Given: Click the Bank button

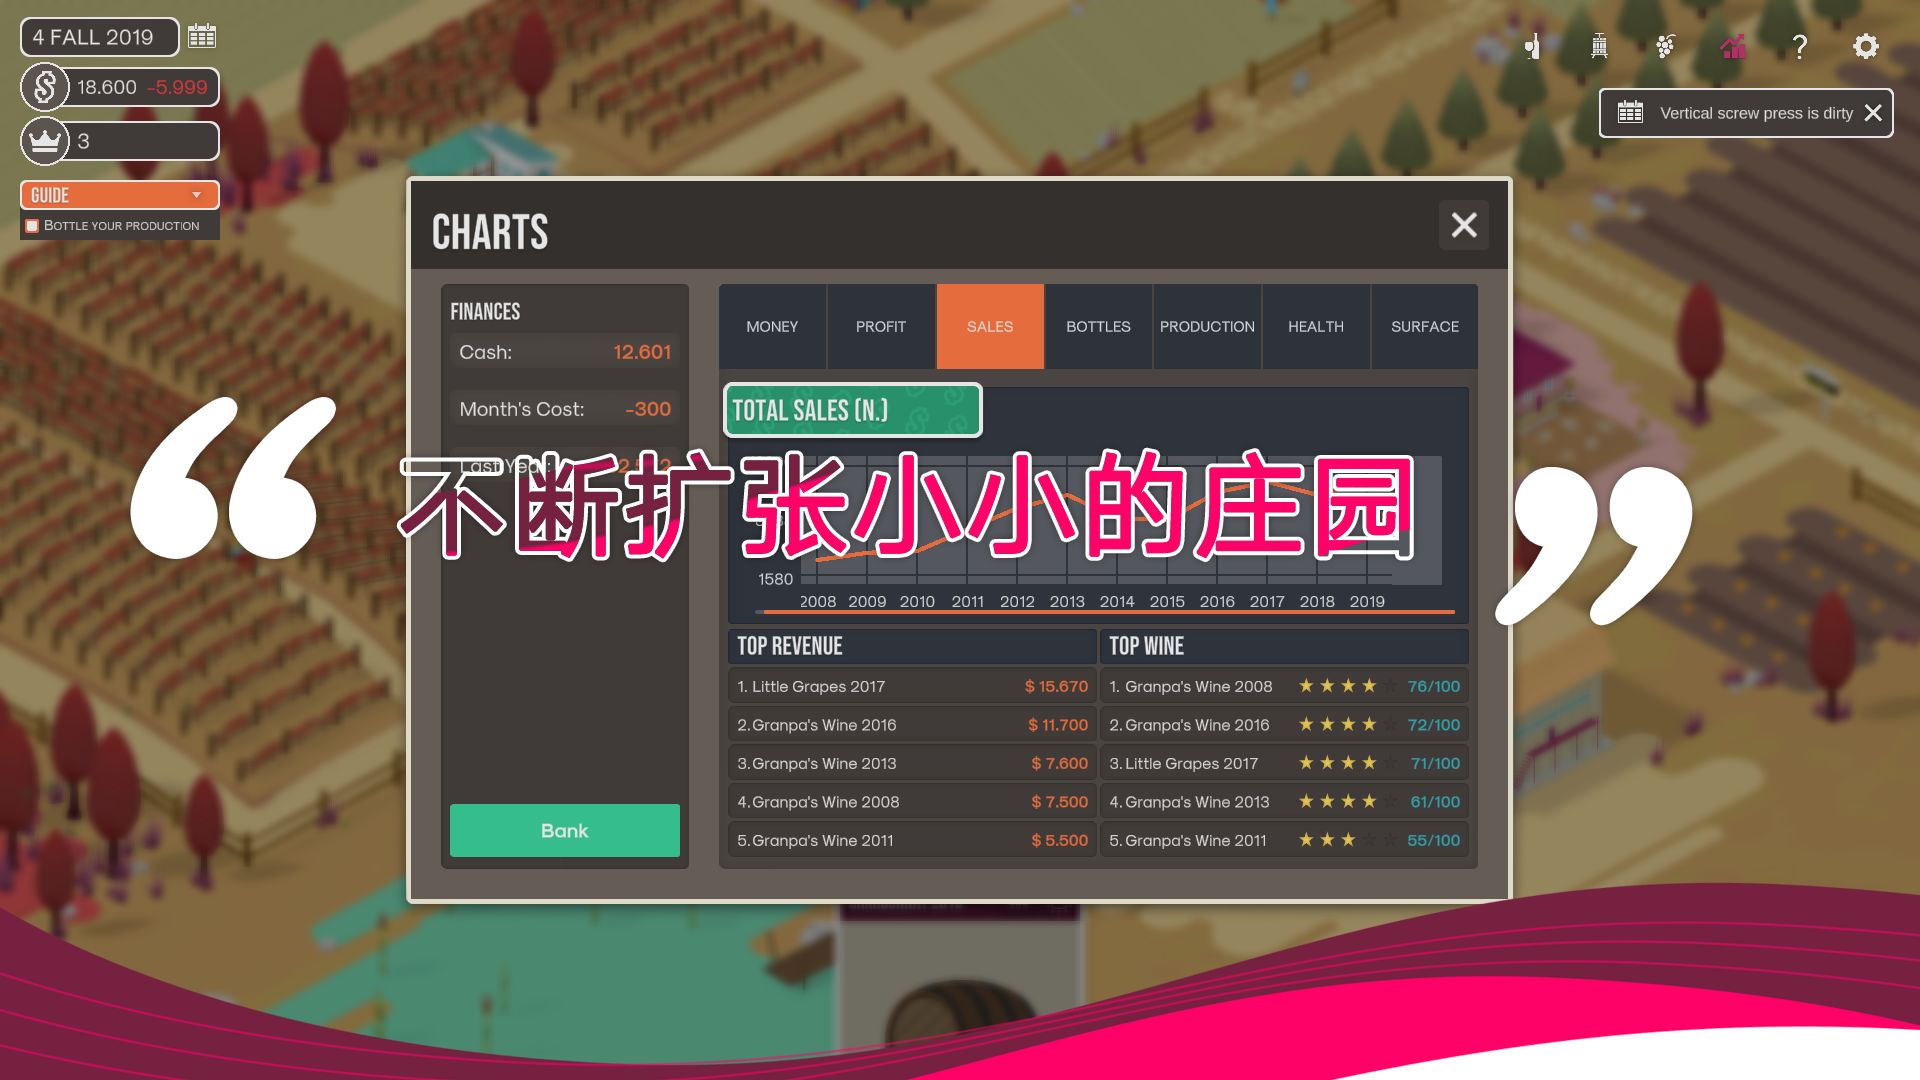Looking at the screenshot, I should pos(564,829).
